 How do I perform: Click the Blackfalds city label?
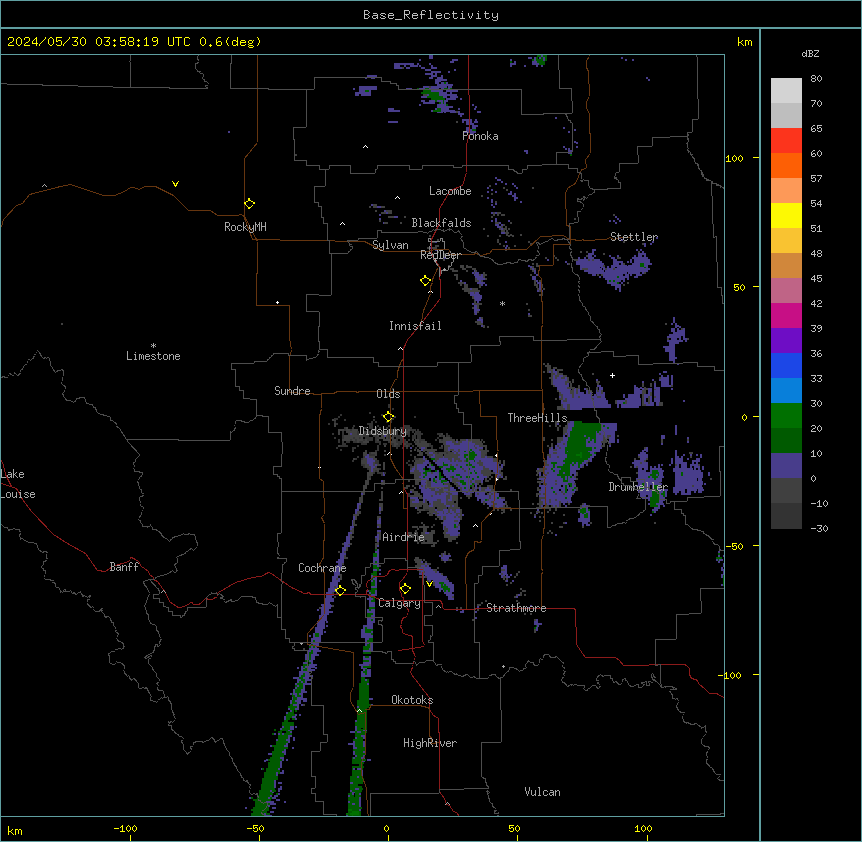[x=441, y=223]
